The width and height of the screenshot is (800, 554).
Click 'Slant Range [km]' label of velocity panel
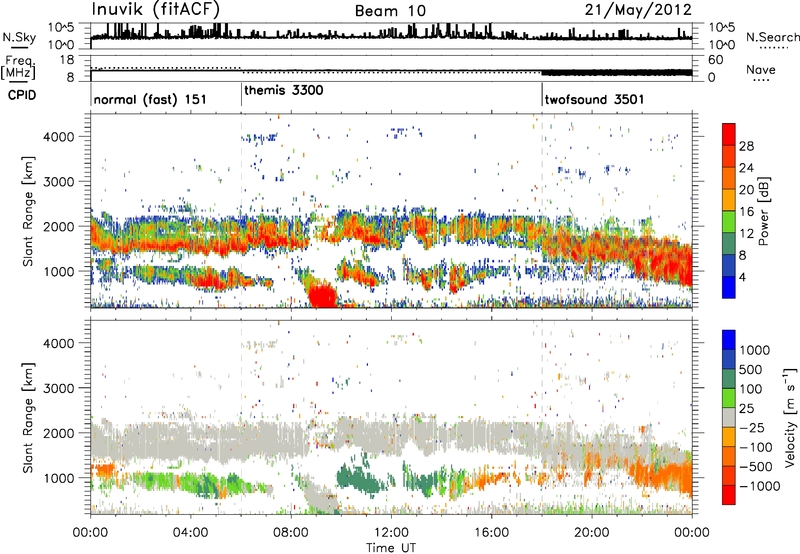[28, 417]
